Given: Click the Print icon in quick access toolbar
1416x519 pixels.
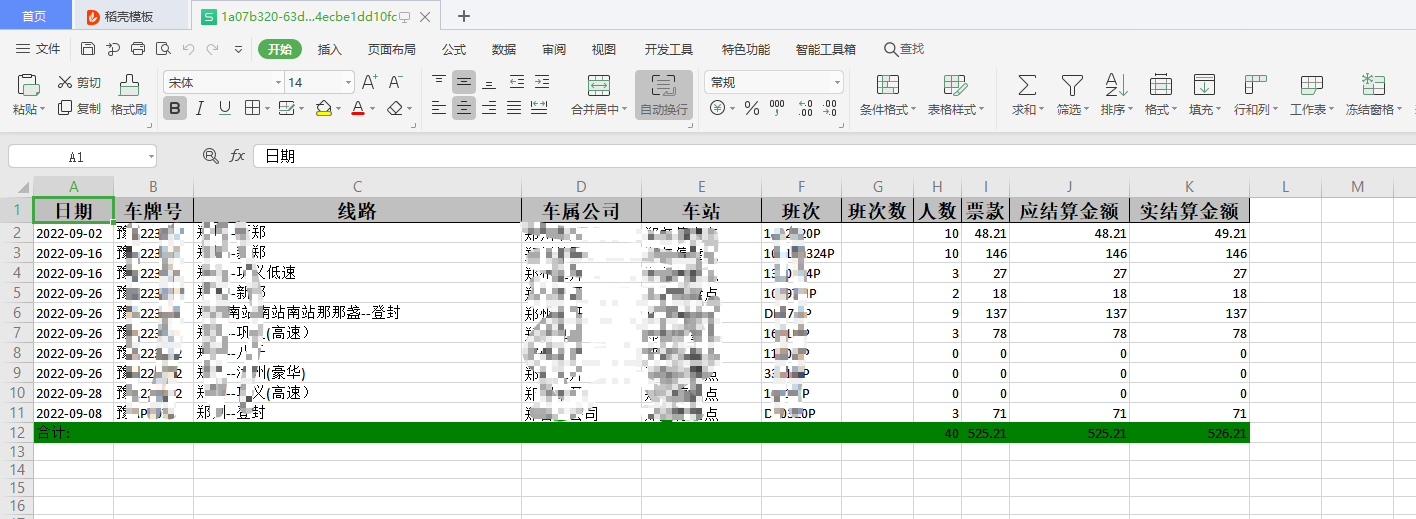Looking at the screenshot, I should click(138, 49).
